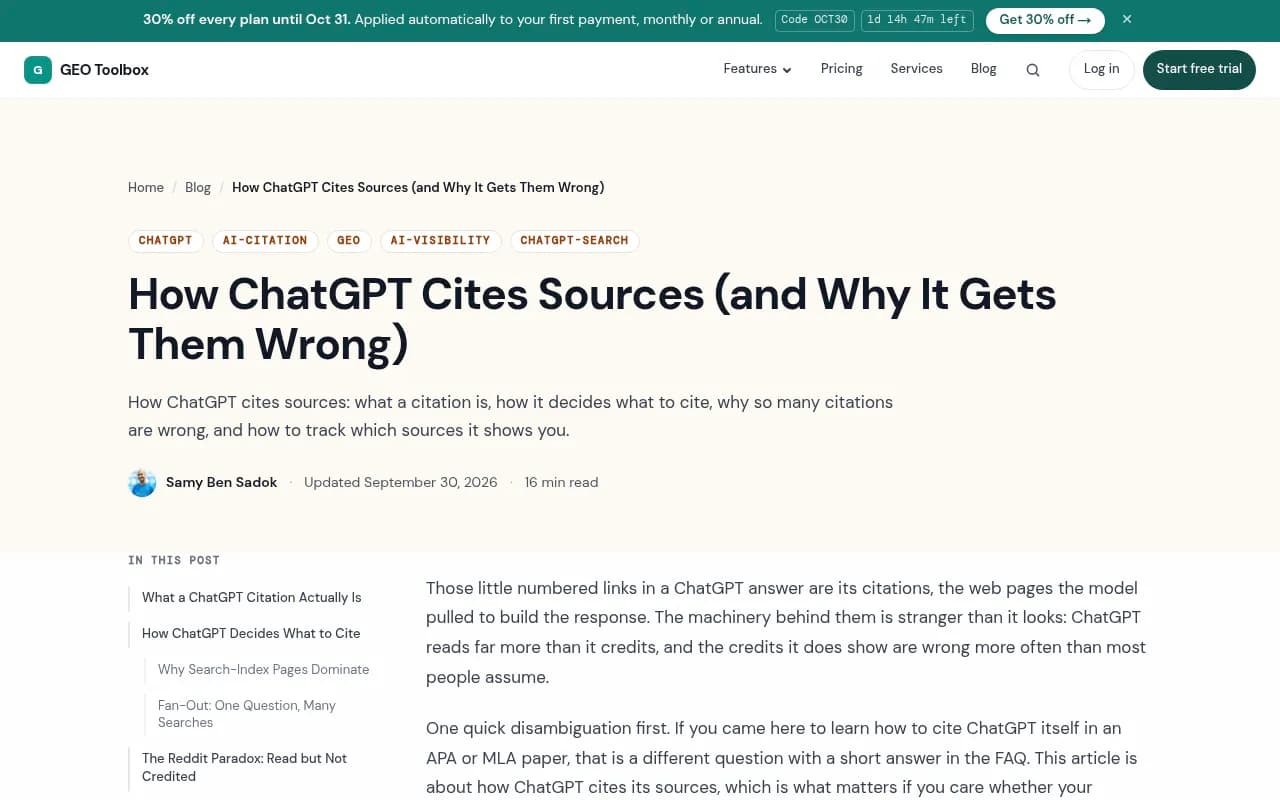Navigate to 'Why Search-Index Pages Dominate' subsection
The height and width of the screenshot is (800, 1280).
[x=264, y=670]
